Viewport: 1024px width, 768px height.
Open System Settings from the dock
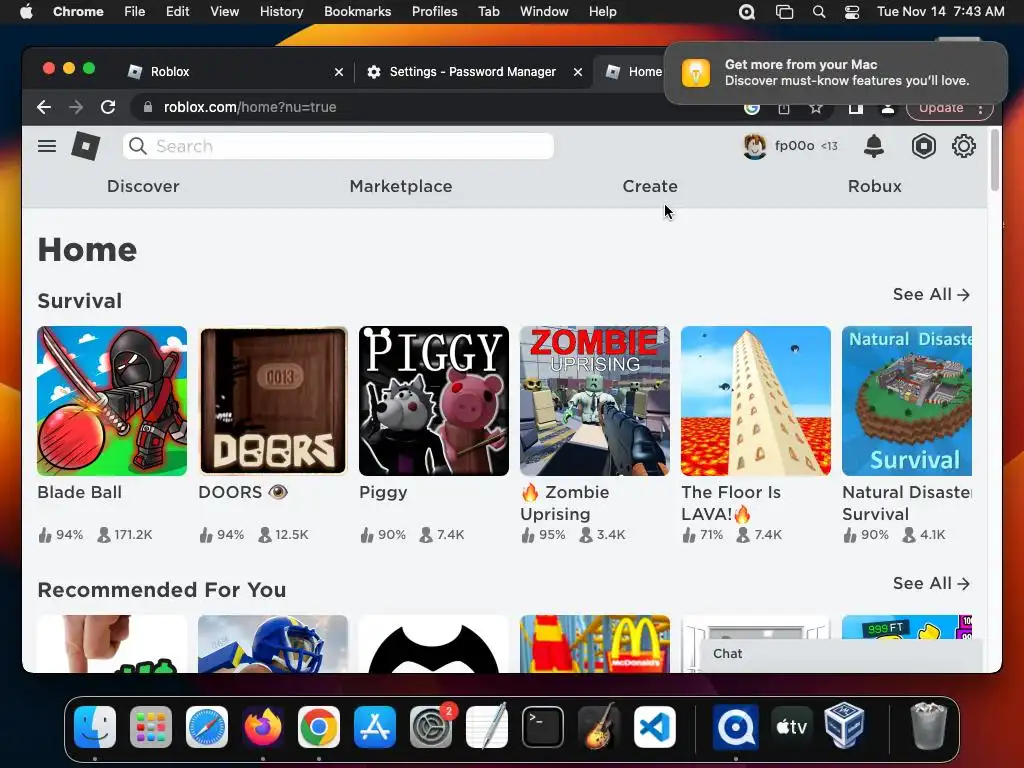[x=431, y=726]
